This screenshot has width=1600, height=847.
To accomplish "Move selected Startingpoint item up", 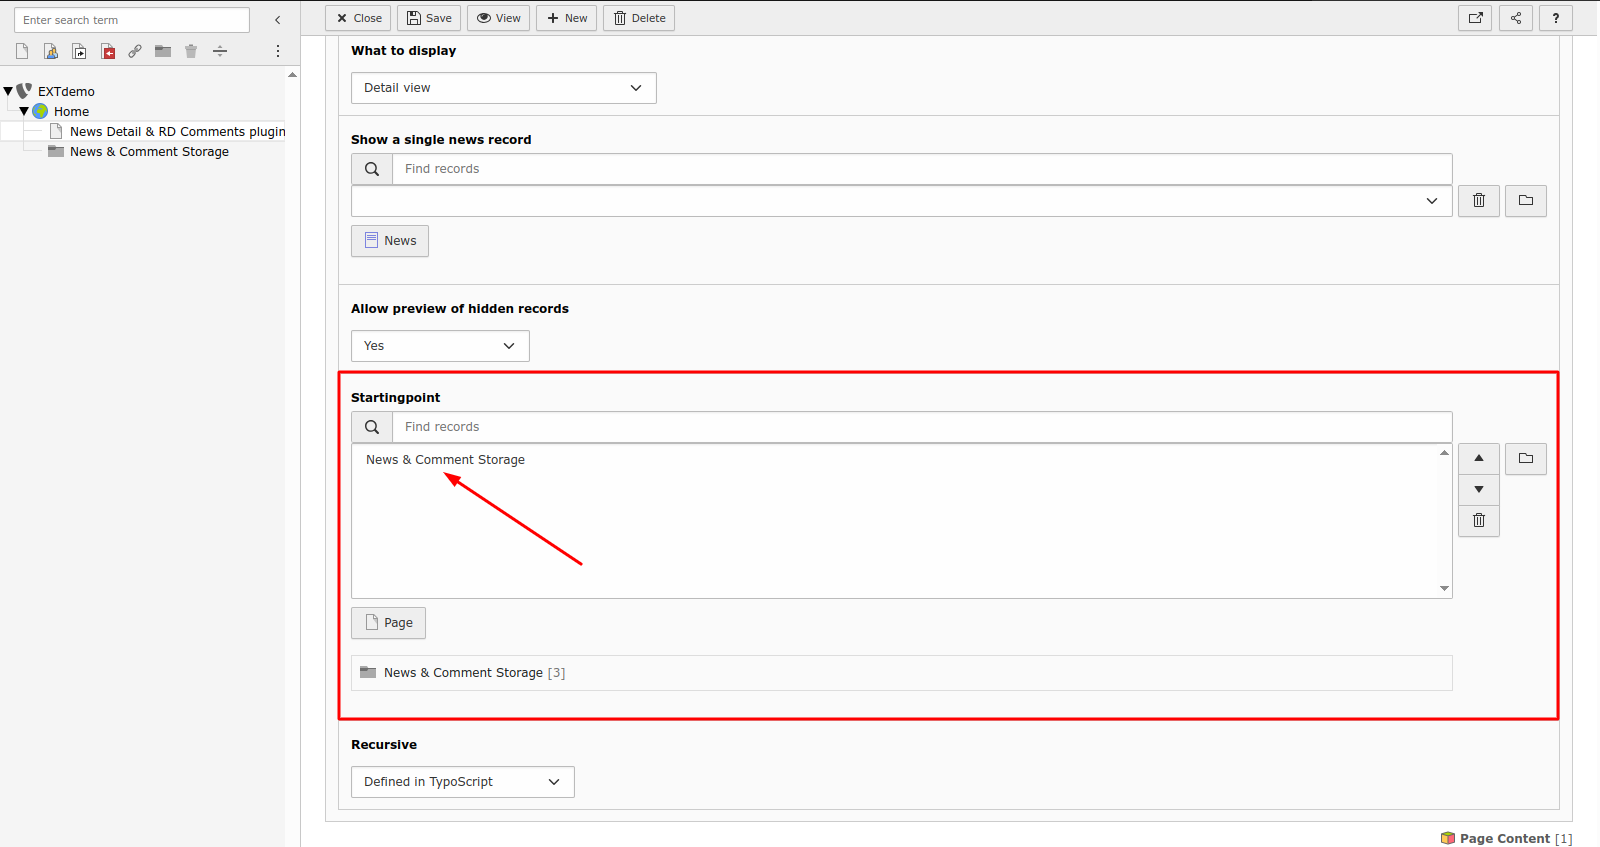I will pyautogui.click(x=1479, y=458).
